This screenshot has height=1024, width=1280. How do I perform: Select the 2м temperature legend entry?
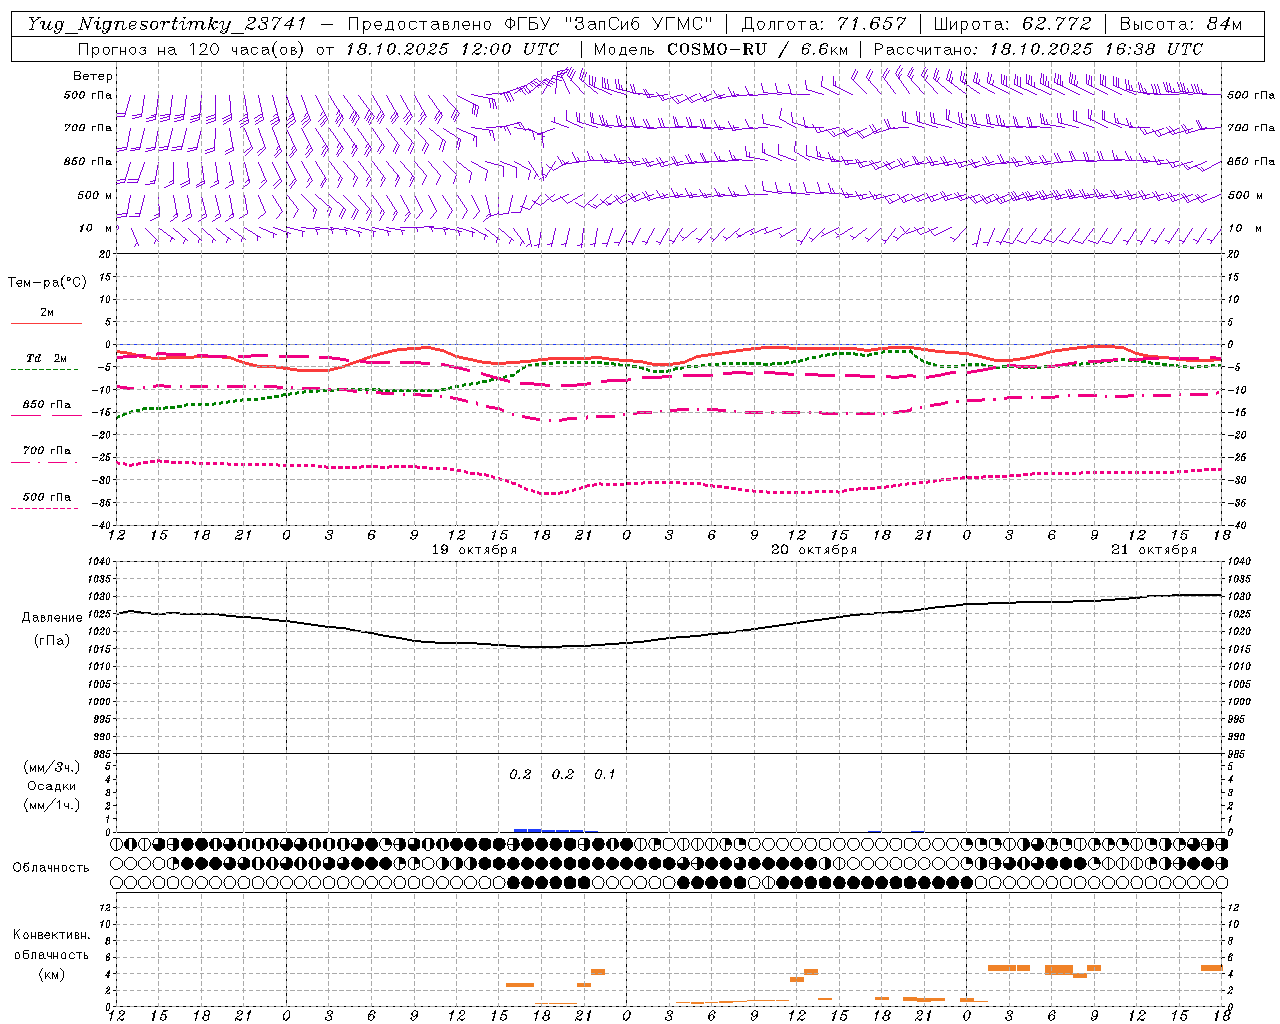[x=47, y=313]
